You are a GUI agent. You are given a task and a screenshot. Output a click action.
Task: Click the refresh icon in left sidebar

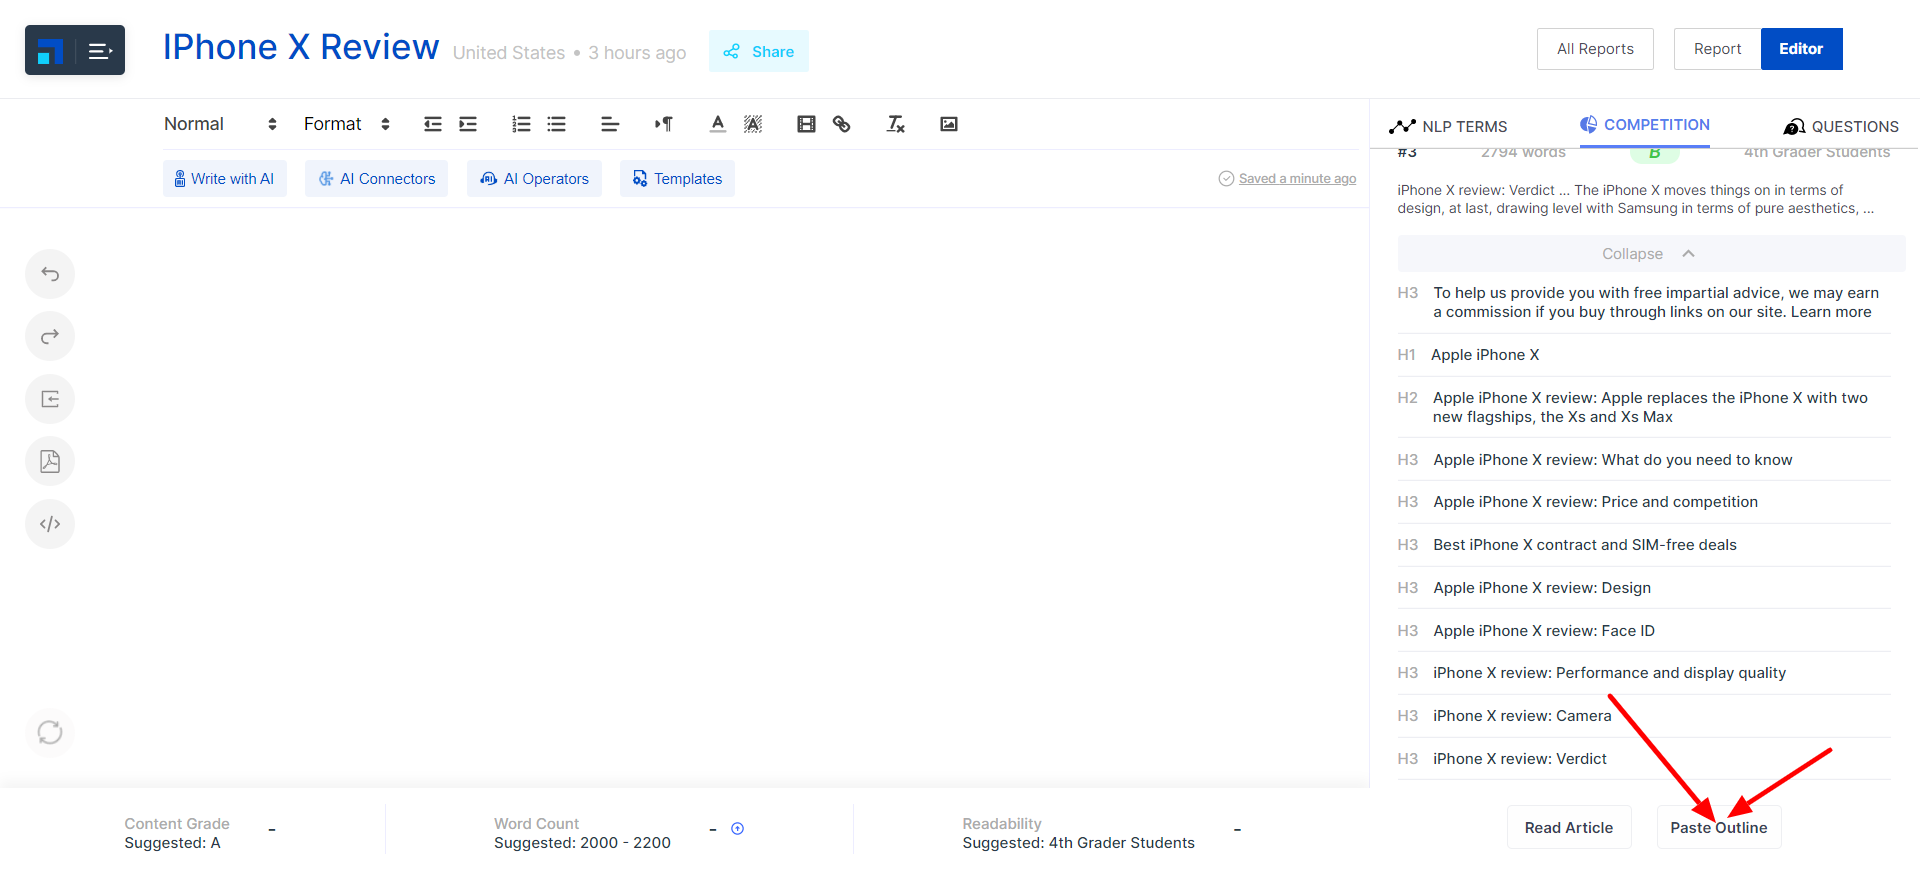pyautogui.click(x=50, y=733)
